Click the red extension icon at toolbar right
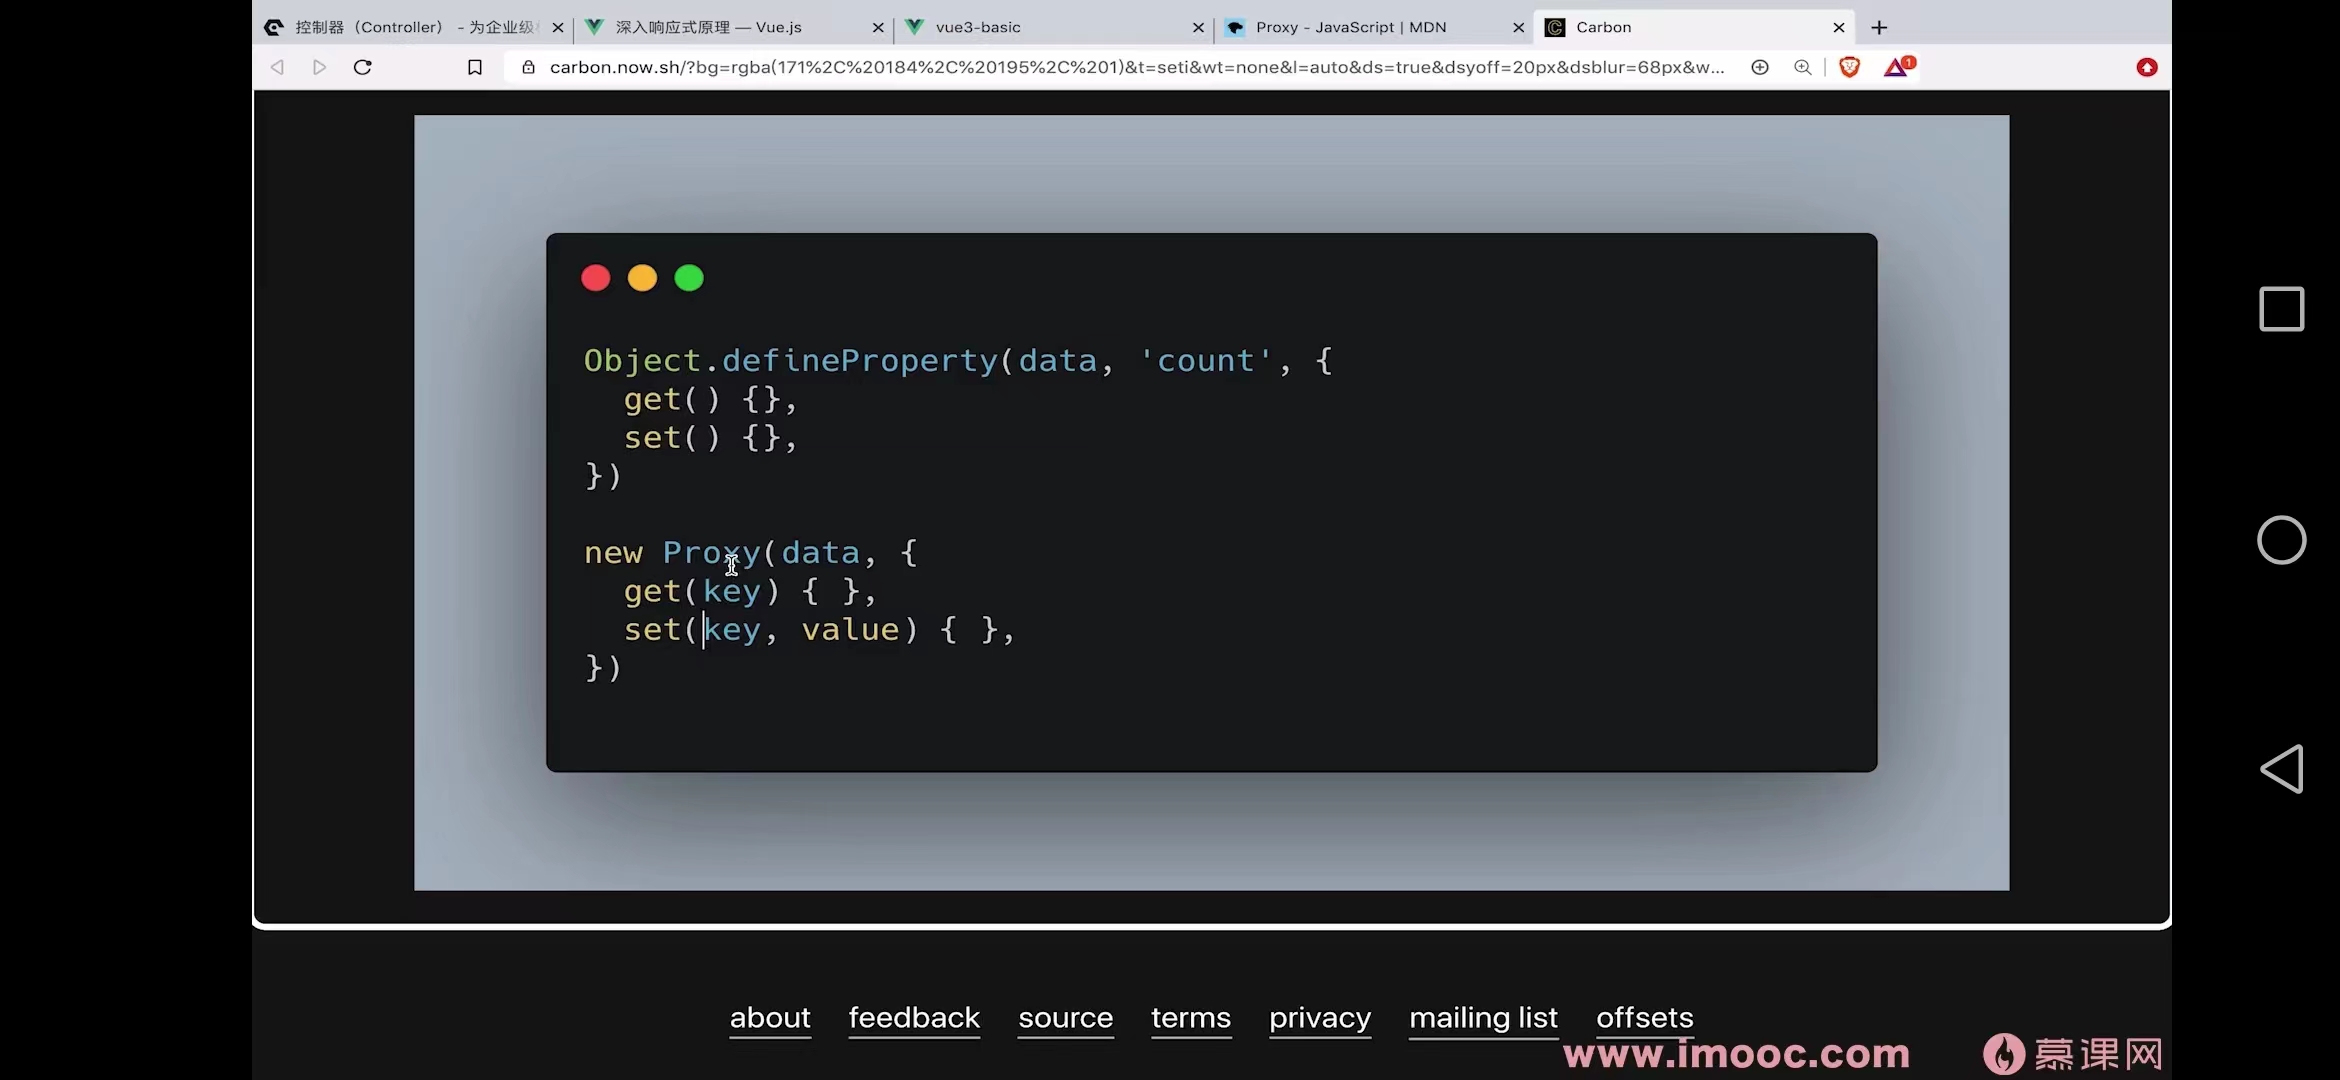This screenshot has width=2340, height=1080. click(x=2146, y=67)
